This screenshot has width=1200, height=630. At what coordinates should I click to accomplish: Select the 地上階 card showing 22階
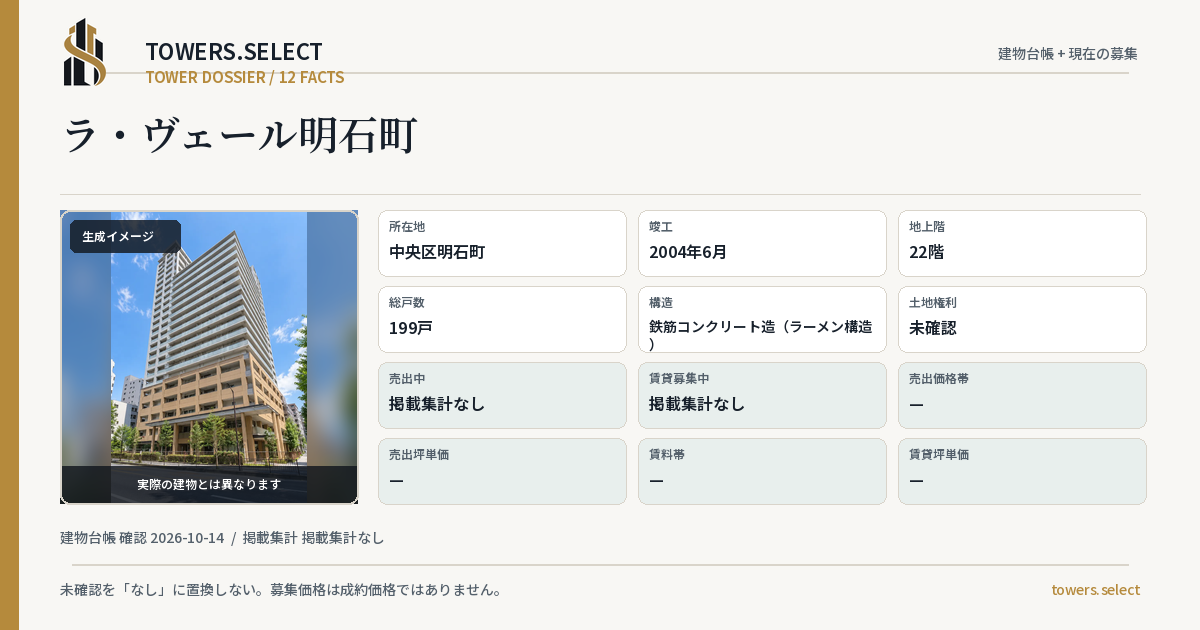[x=1022, y=243]
